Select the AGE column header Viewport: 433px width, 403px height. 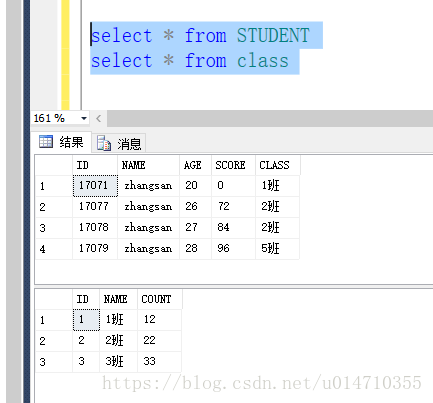(x=195, y=165)
